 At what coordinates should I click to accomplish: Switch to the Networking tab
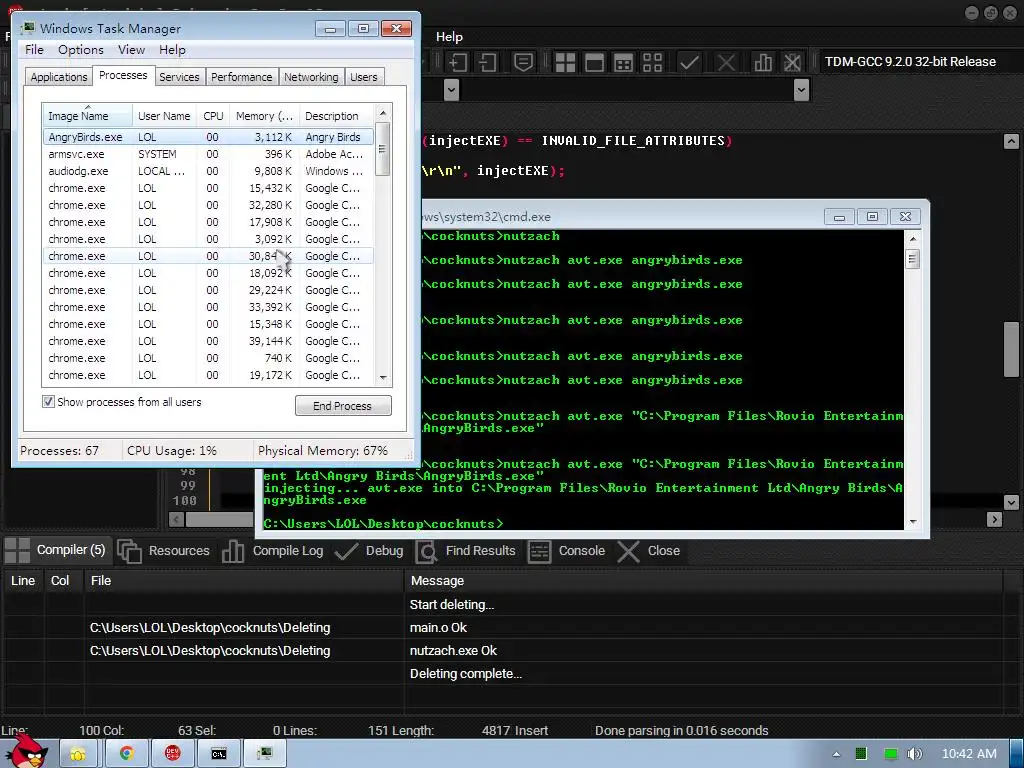311,77
